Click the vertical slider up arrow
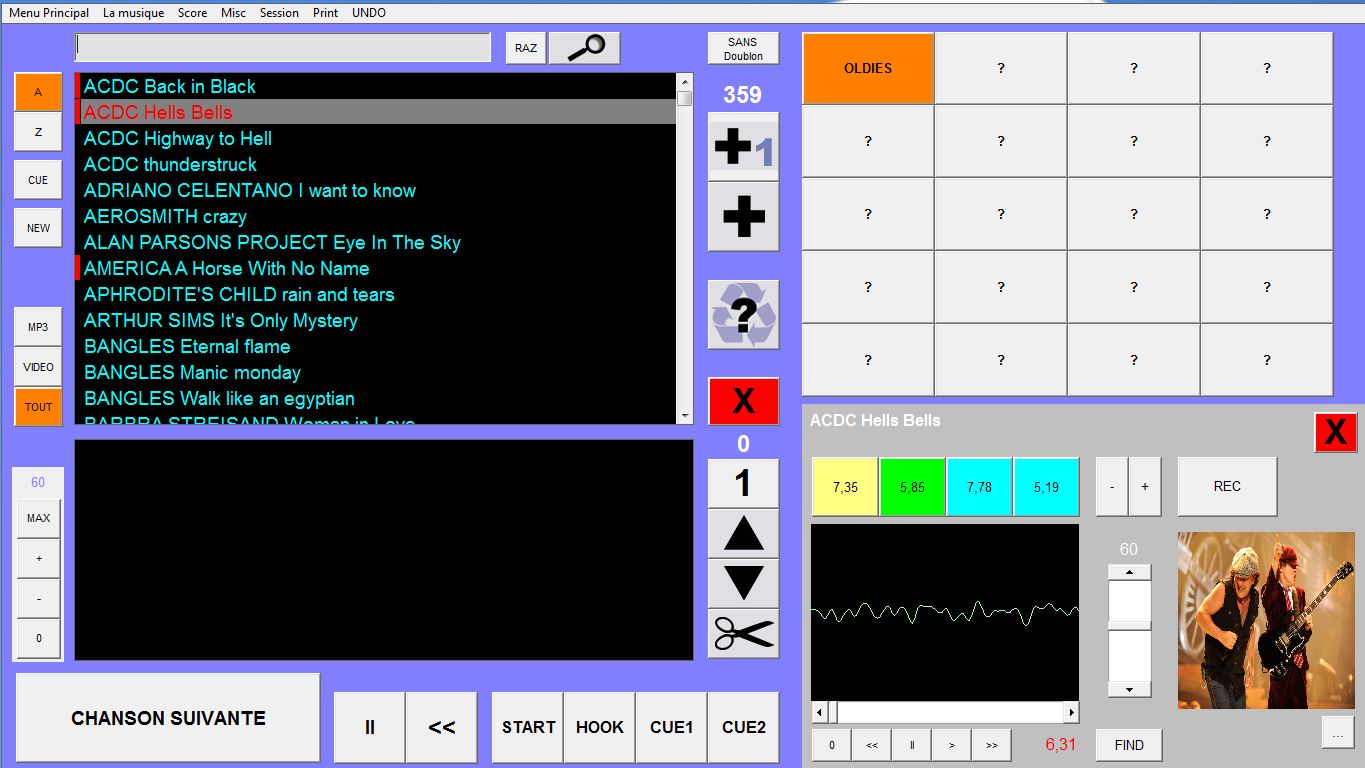Screen dimensions: 1365x768 1129,572
